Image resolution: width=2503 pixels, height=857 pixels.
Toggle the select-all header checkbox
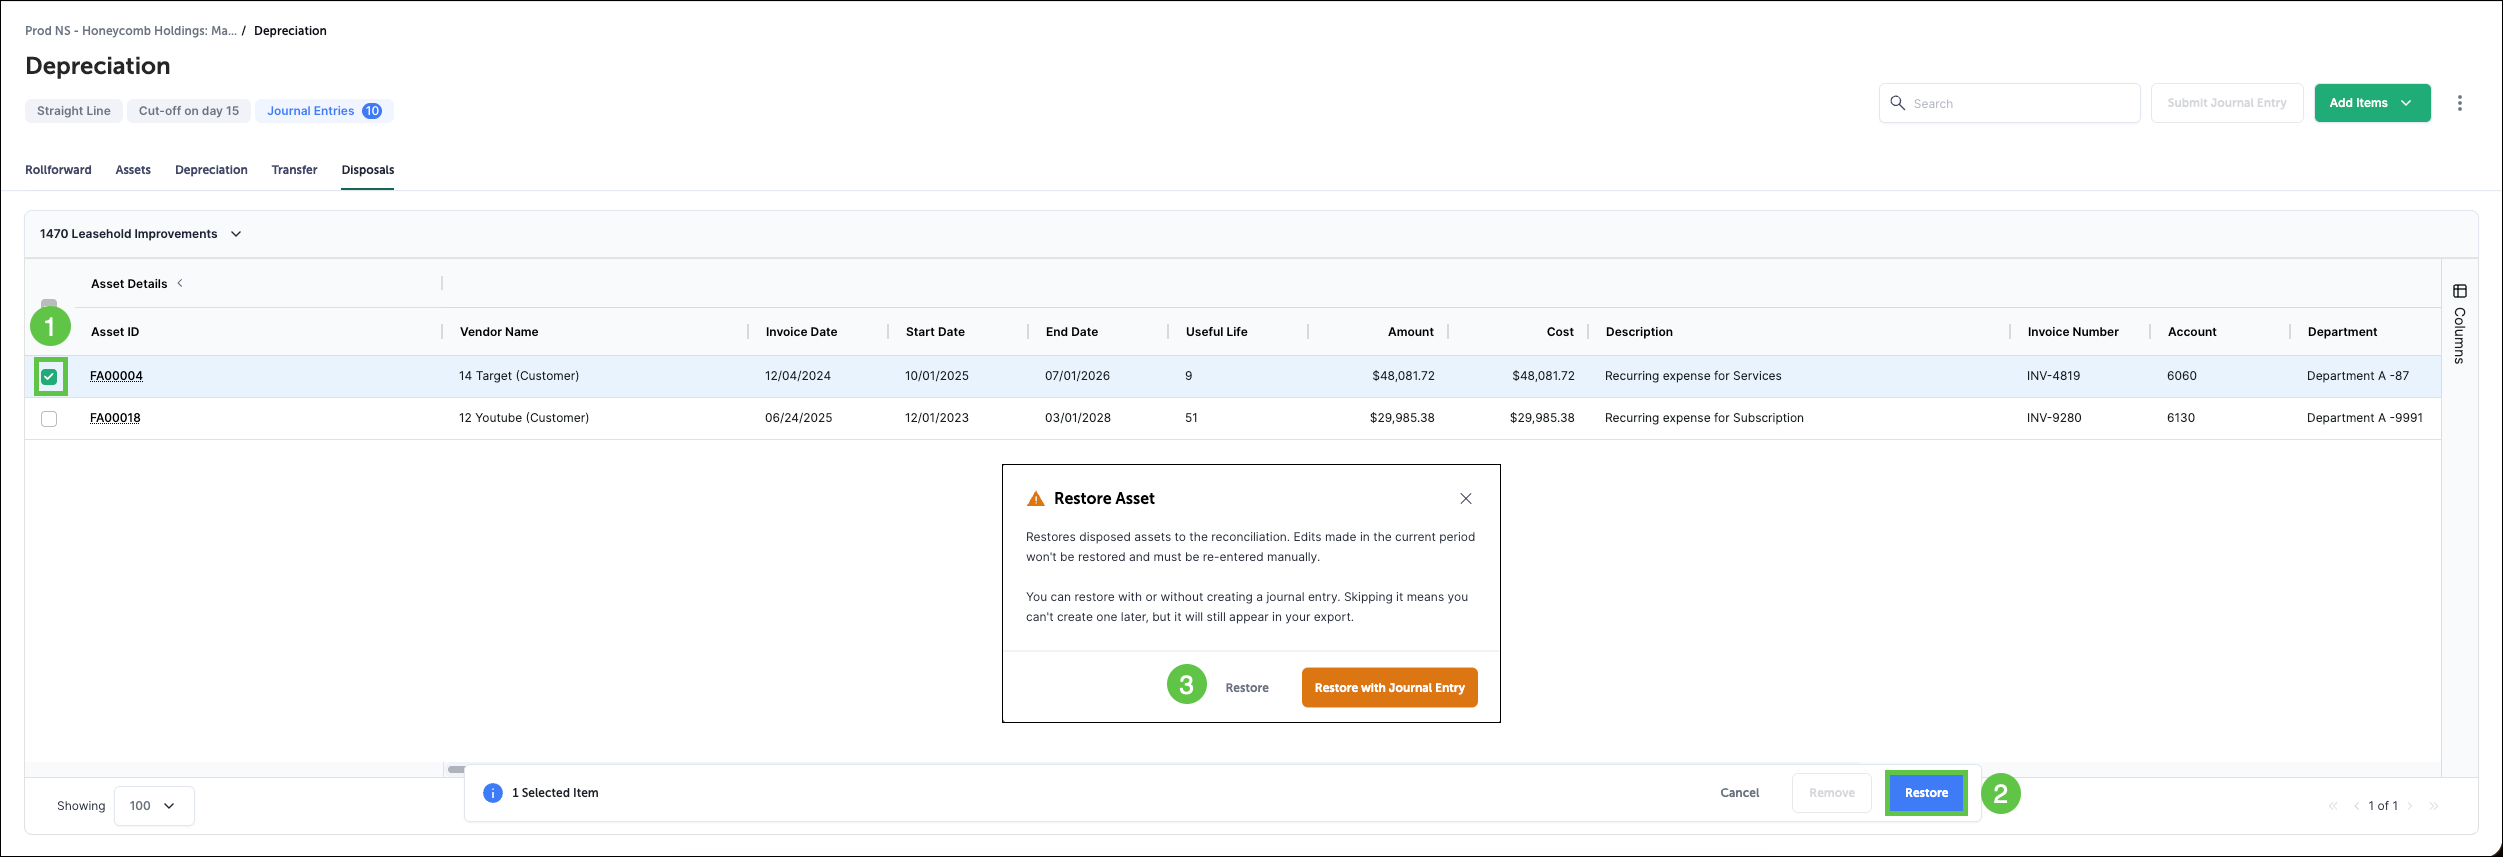(49, 303)
